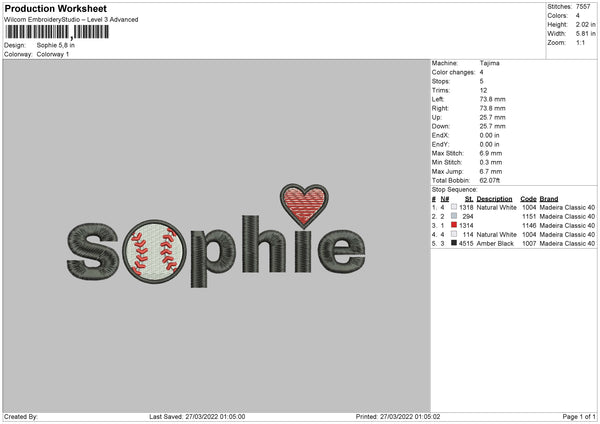Click the Min Stitch value 0.3 mm
The image size is (600, 424).
click(491, 163)
